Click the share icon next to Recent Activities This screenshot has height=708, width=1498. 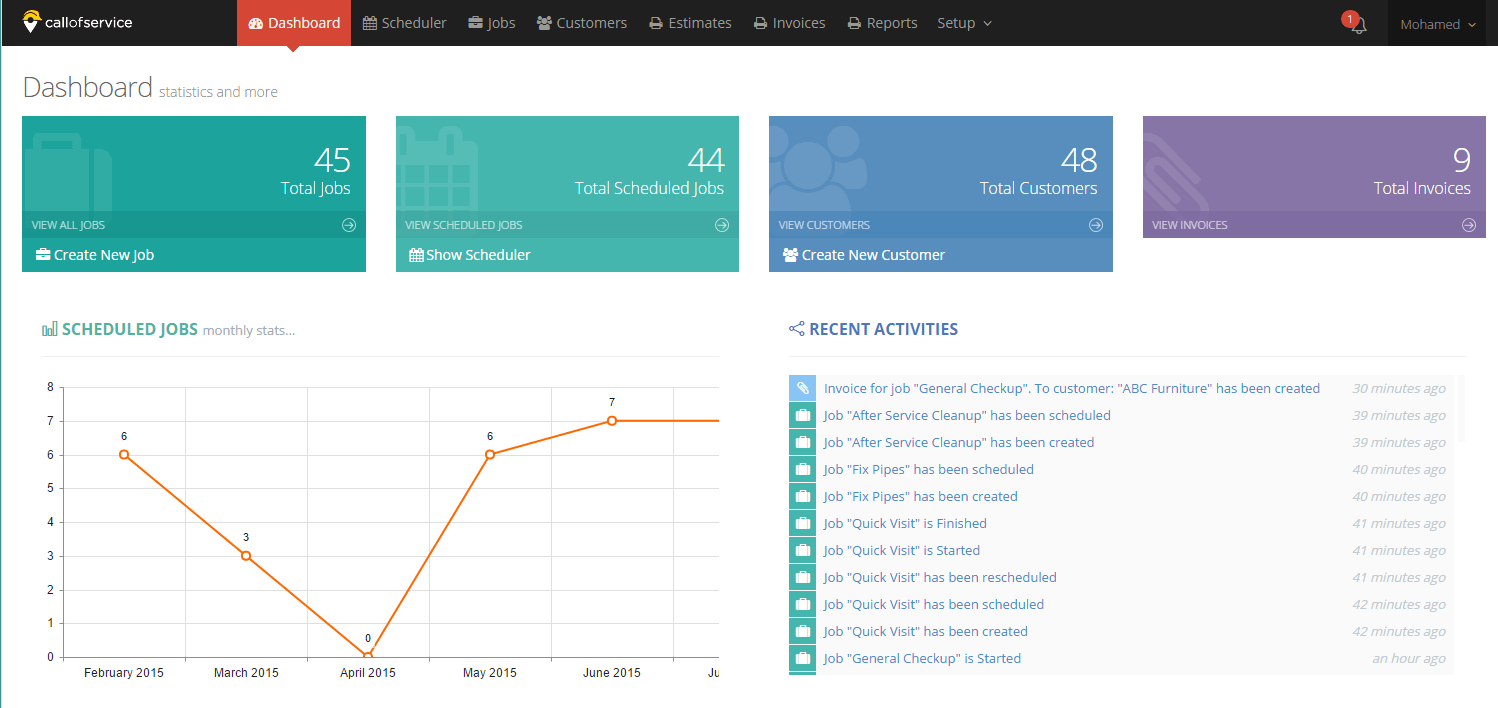(797, 329)
